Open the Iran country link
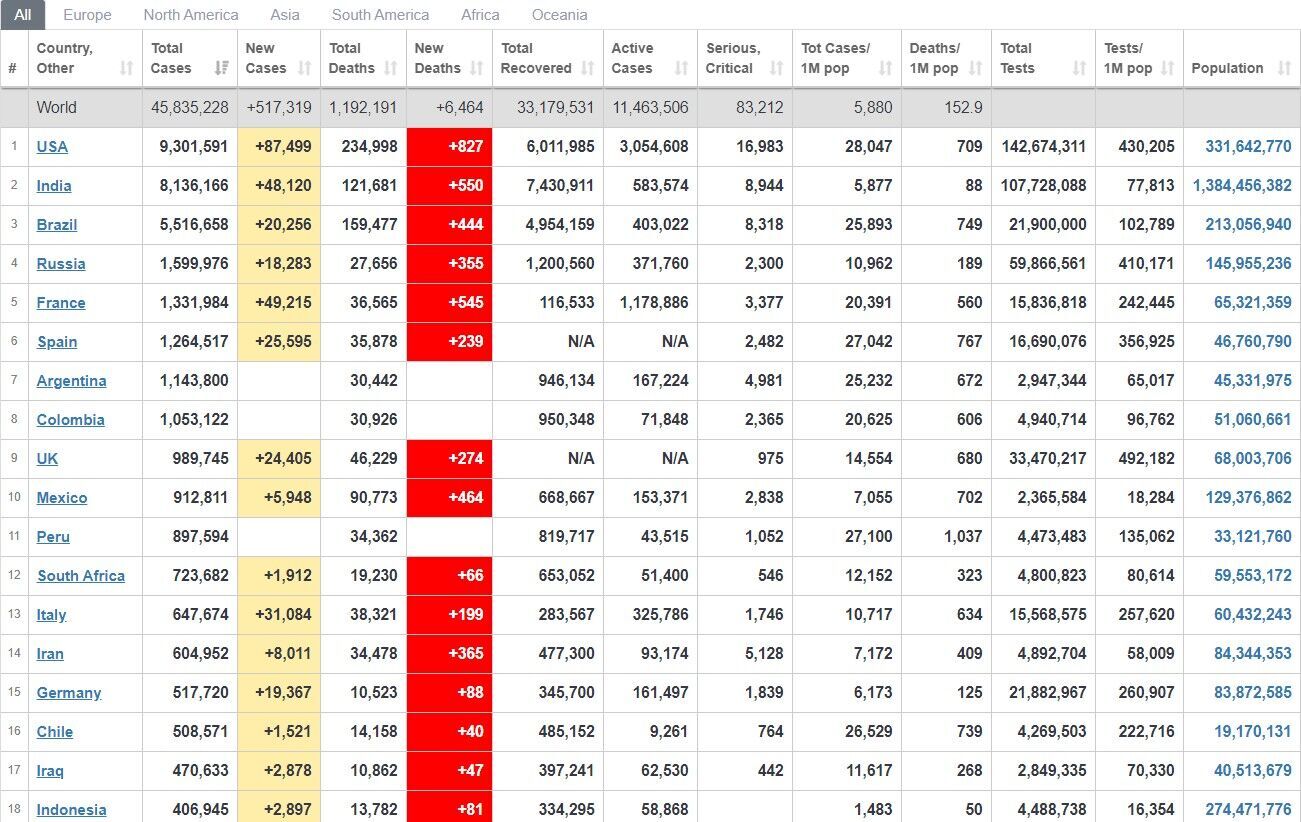The width and height of the screenshot is (1301, 822). point(50,654)
